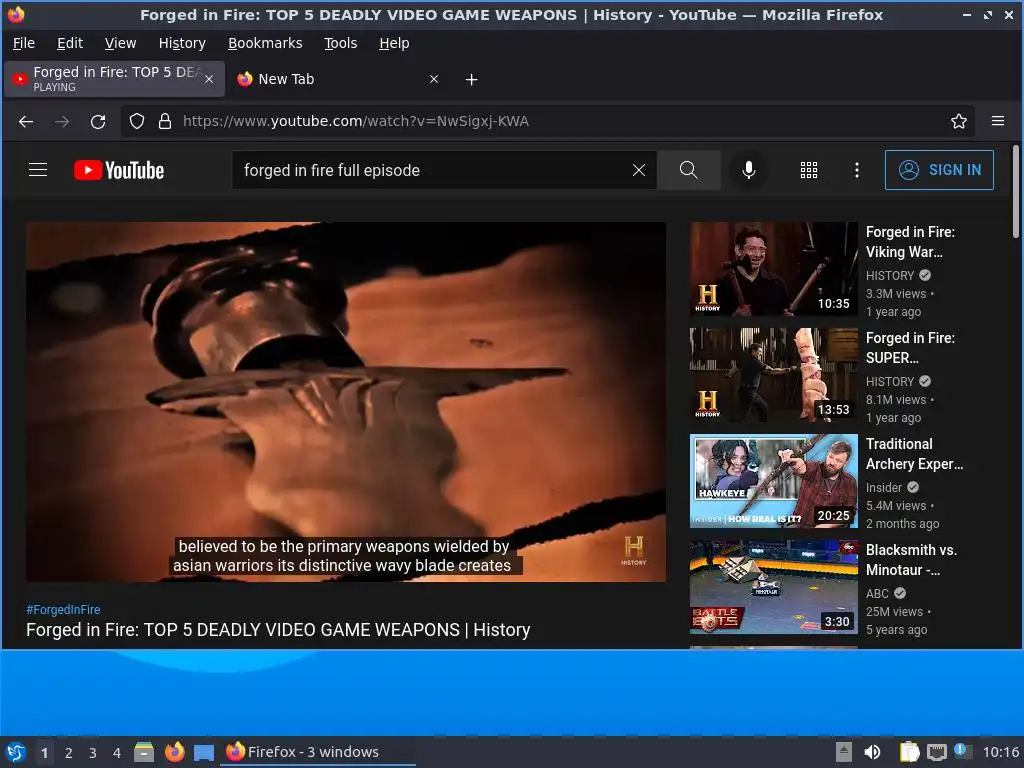This screenshot has width=1024, height=768.
Task: Visit Insider channel name
Action: 884,487
